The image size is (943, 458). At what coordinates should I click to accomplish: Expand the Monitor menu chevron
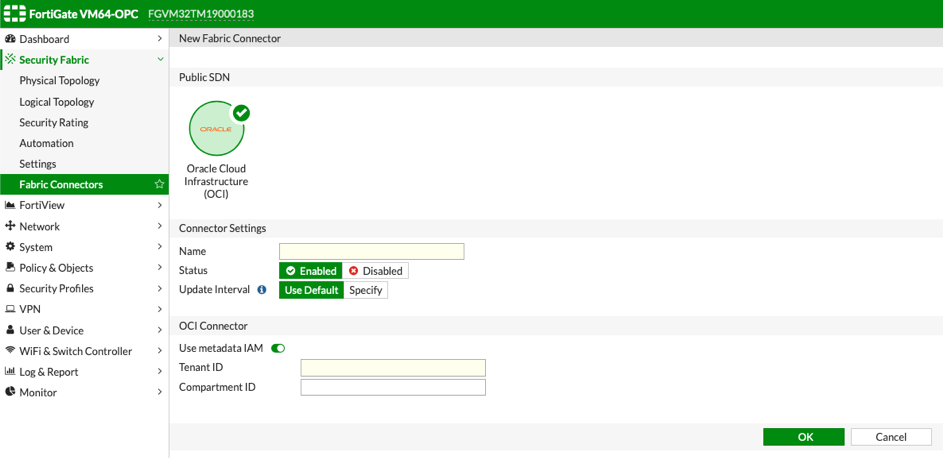[x=159, y=392]
